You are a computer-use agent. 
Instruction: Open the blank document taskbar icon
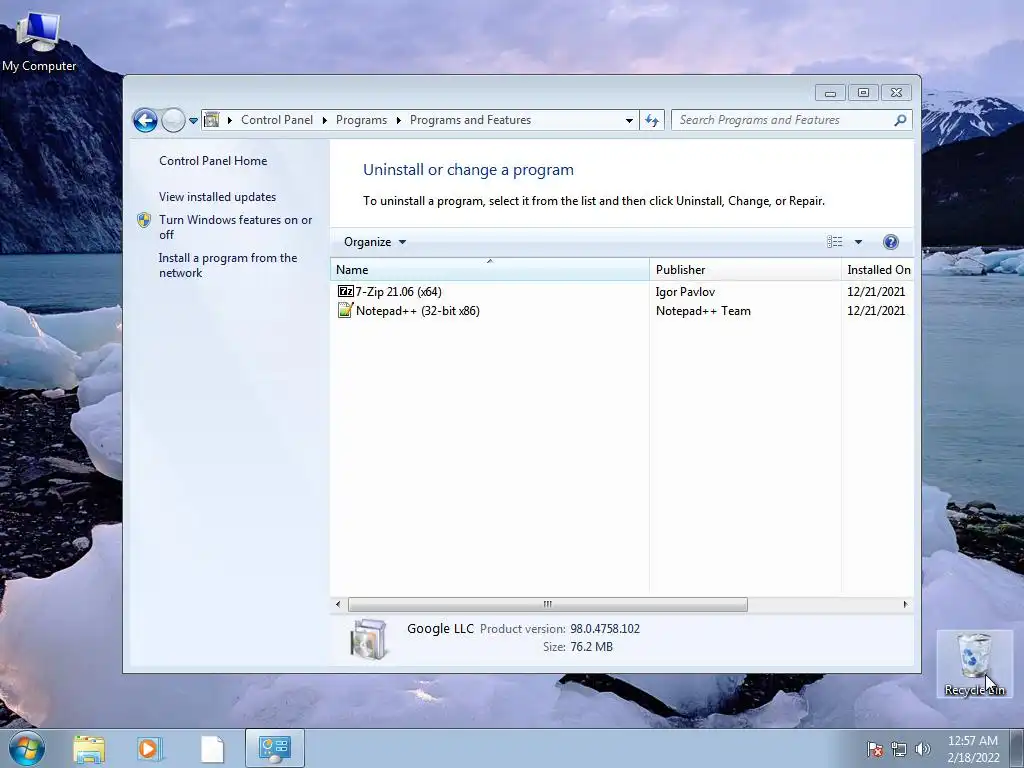(212, 749)
